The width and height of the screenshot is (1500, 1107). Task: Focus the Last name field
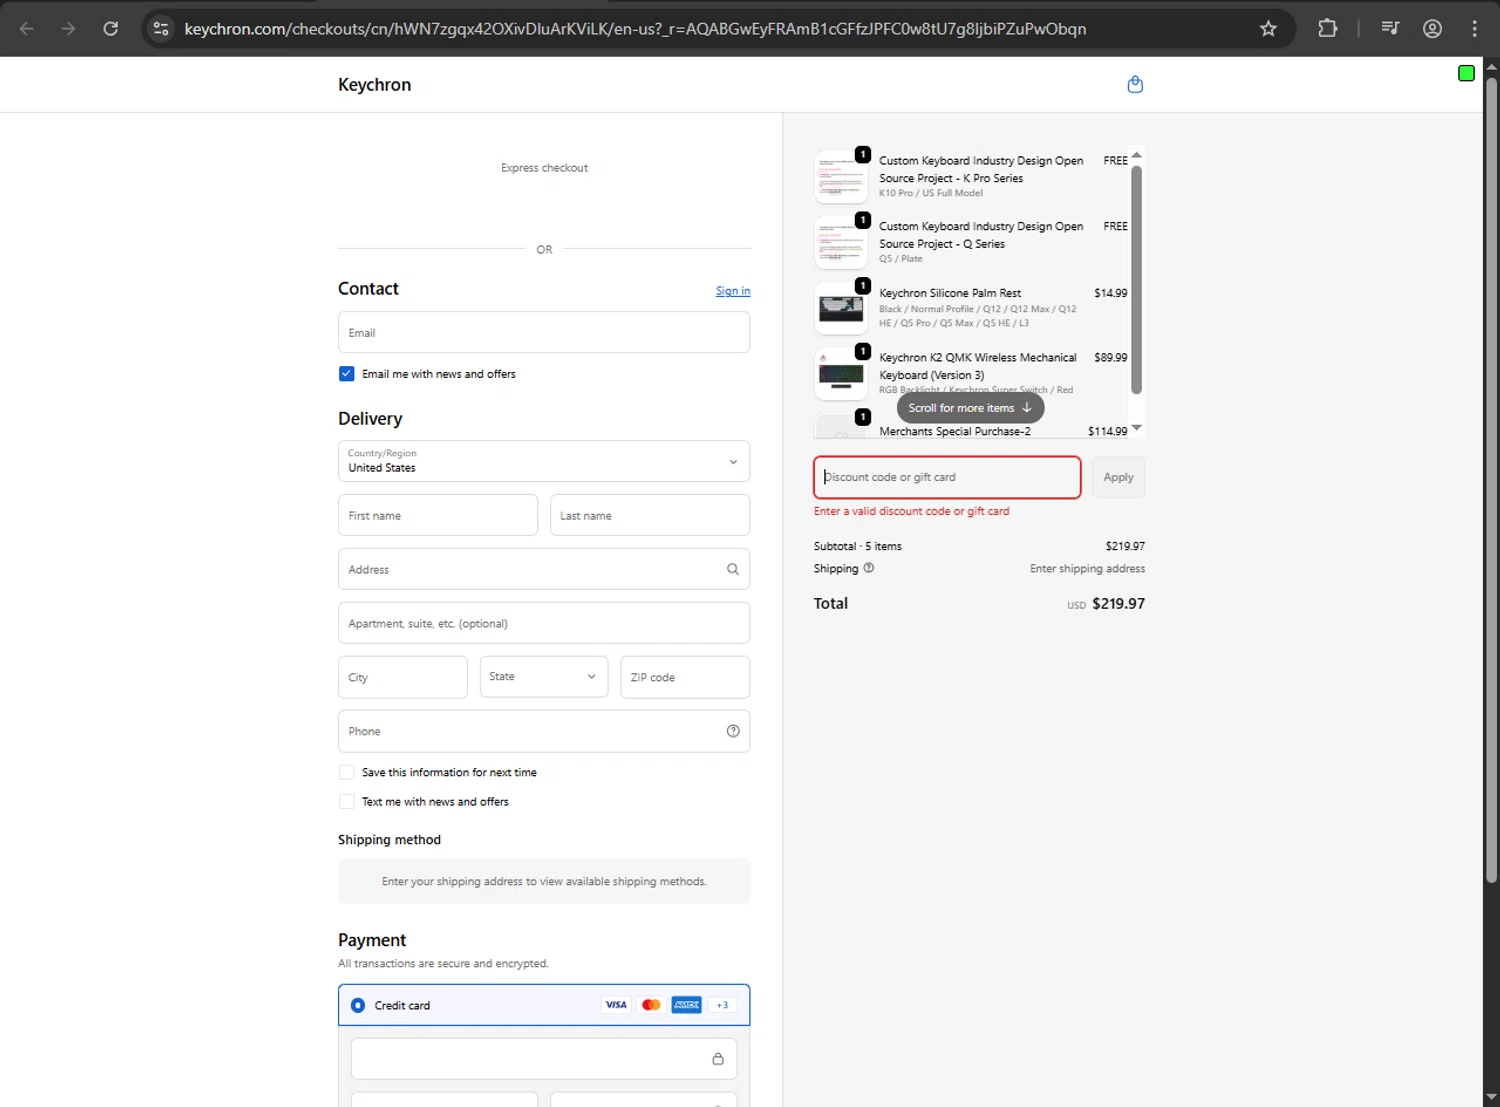click(x=650, y=515)
